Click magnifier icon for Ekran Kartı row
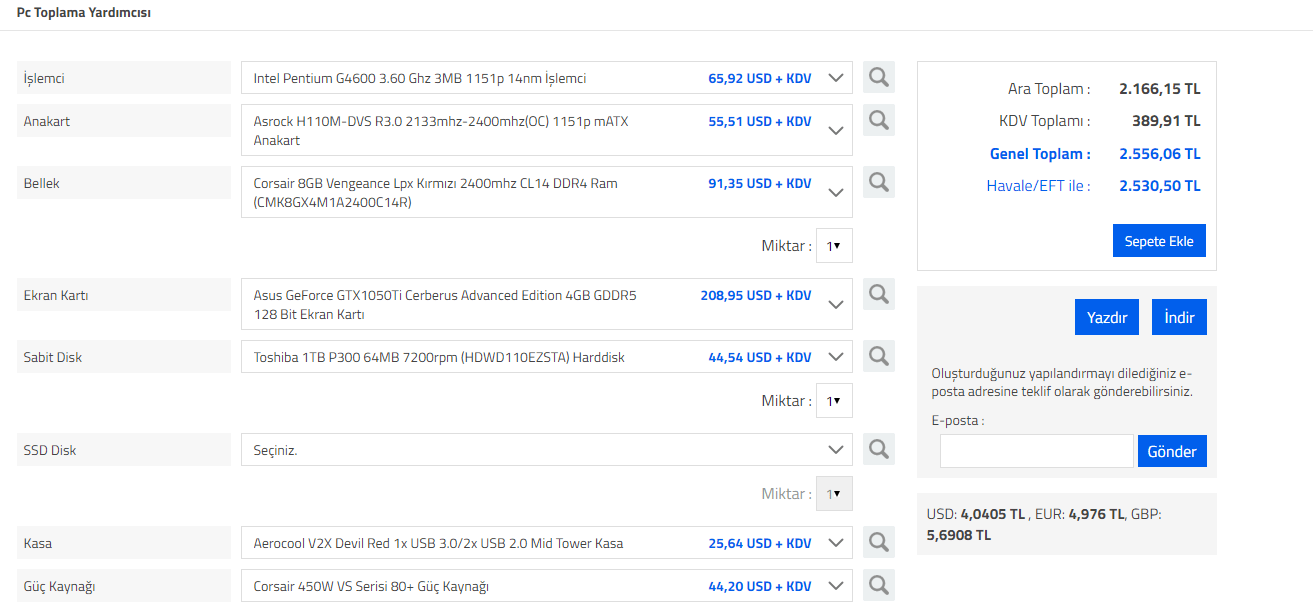Screen dimensions: 1313x610 (x=879, y=294)
